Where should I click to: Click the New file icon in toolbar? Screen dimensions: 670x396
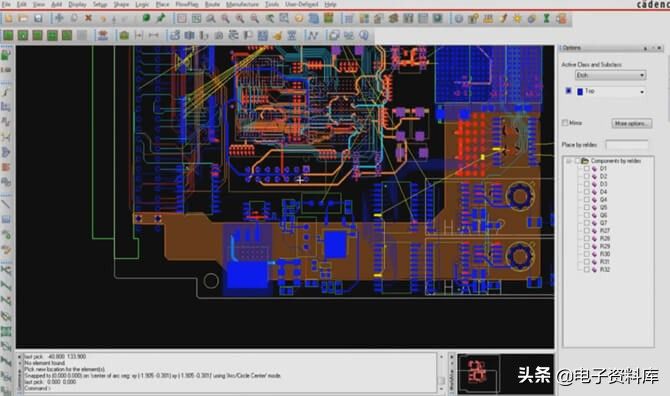click(9, 19)
